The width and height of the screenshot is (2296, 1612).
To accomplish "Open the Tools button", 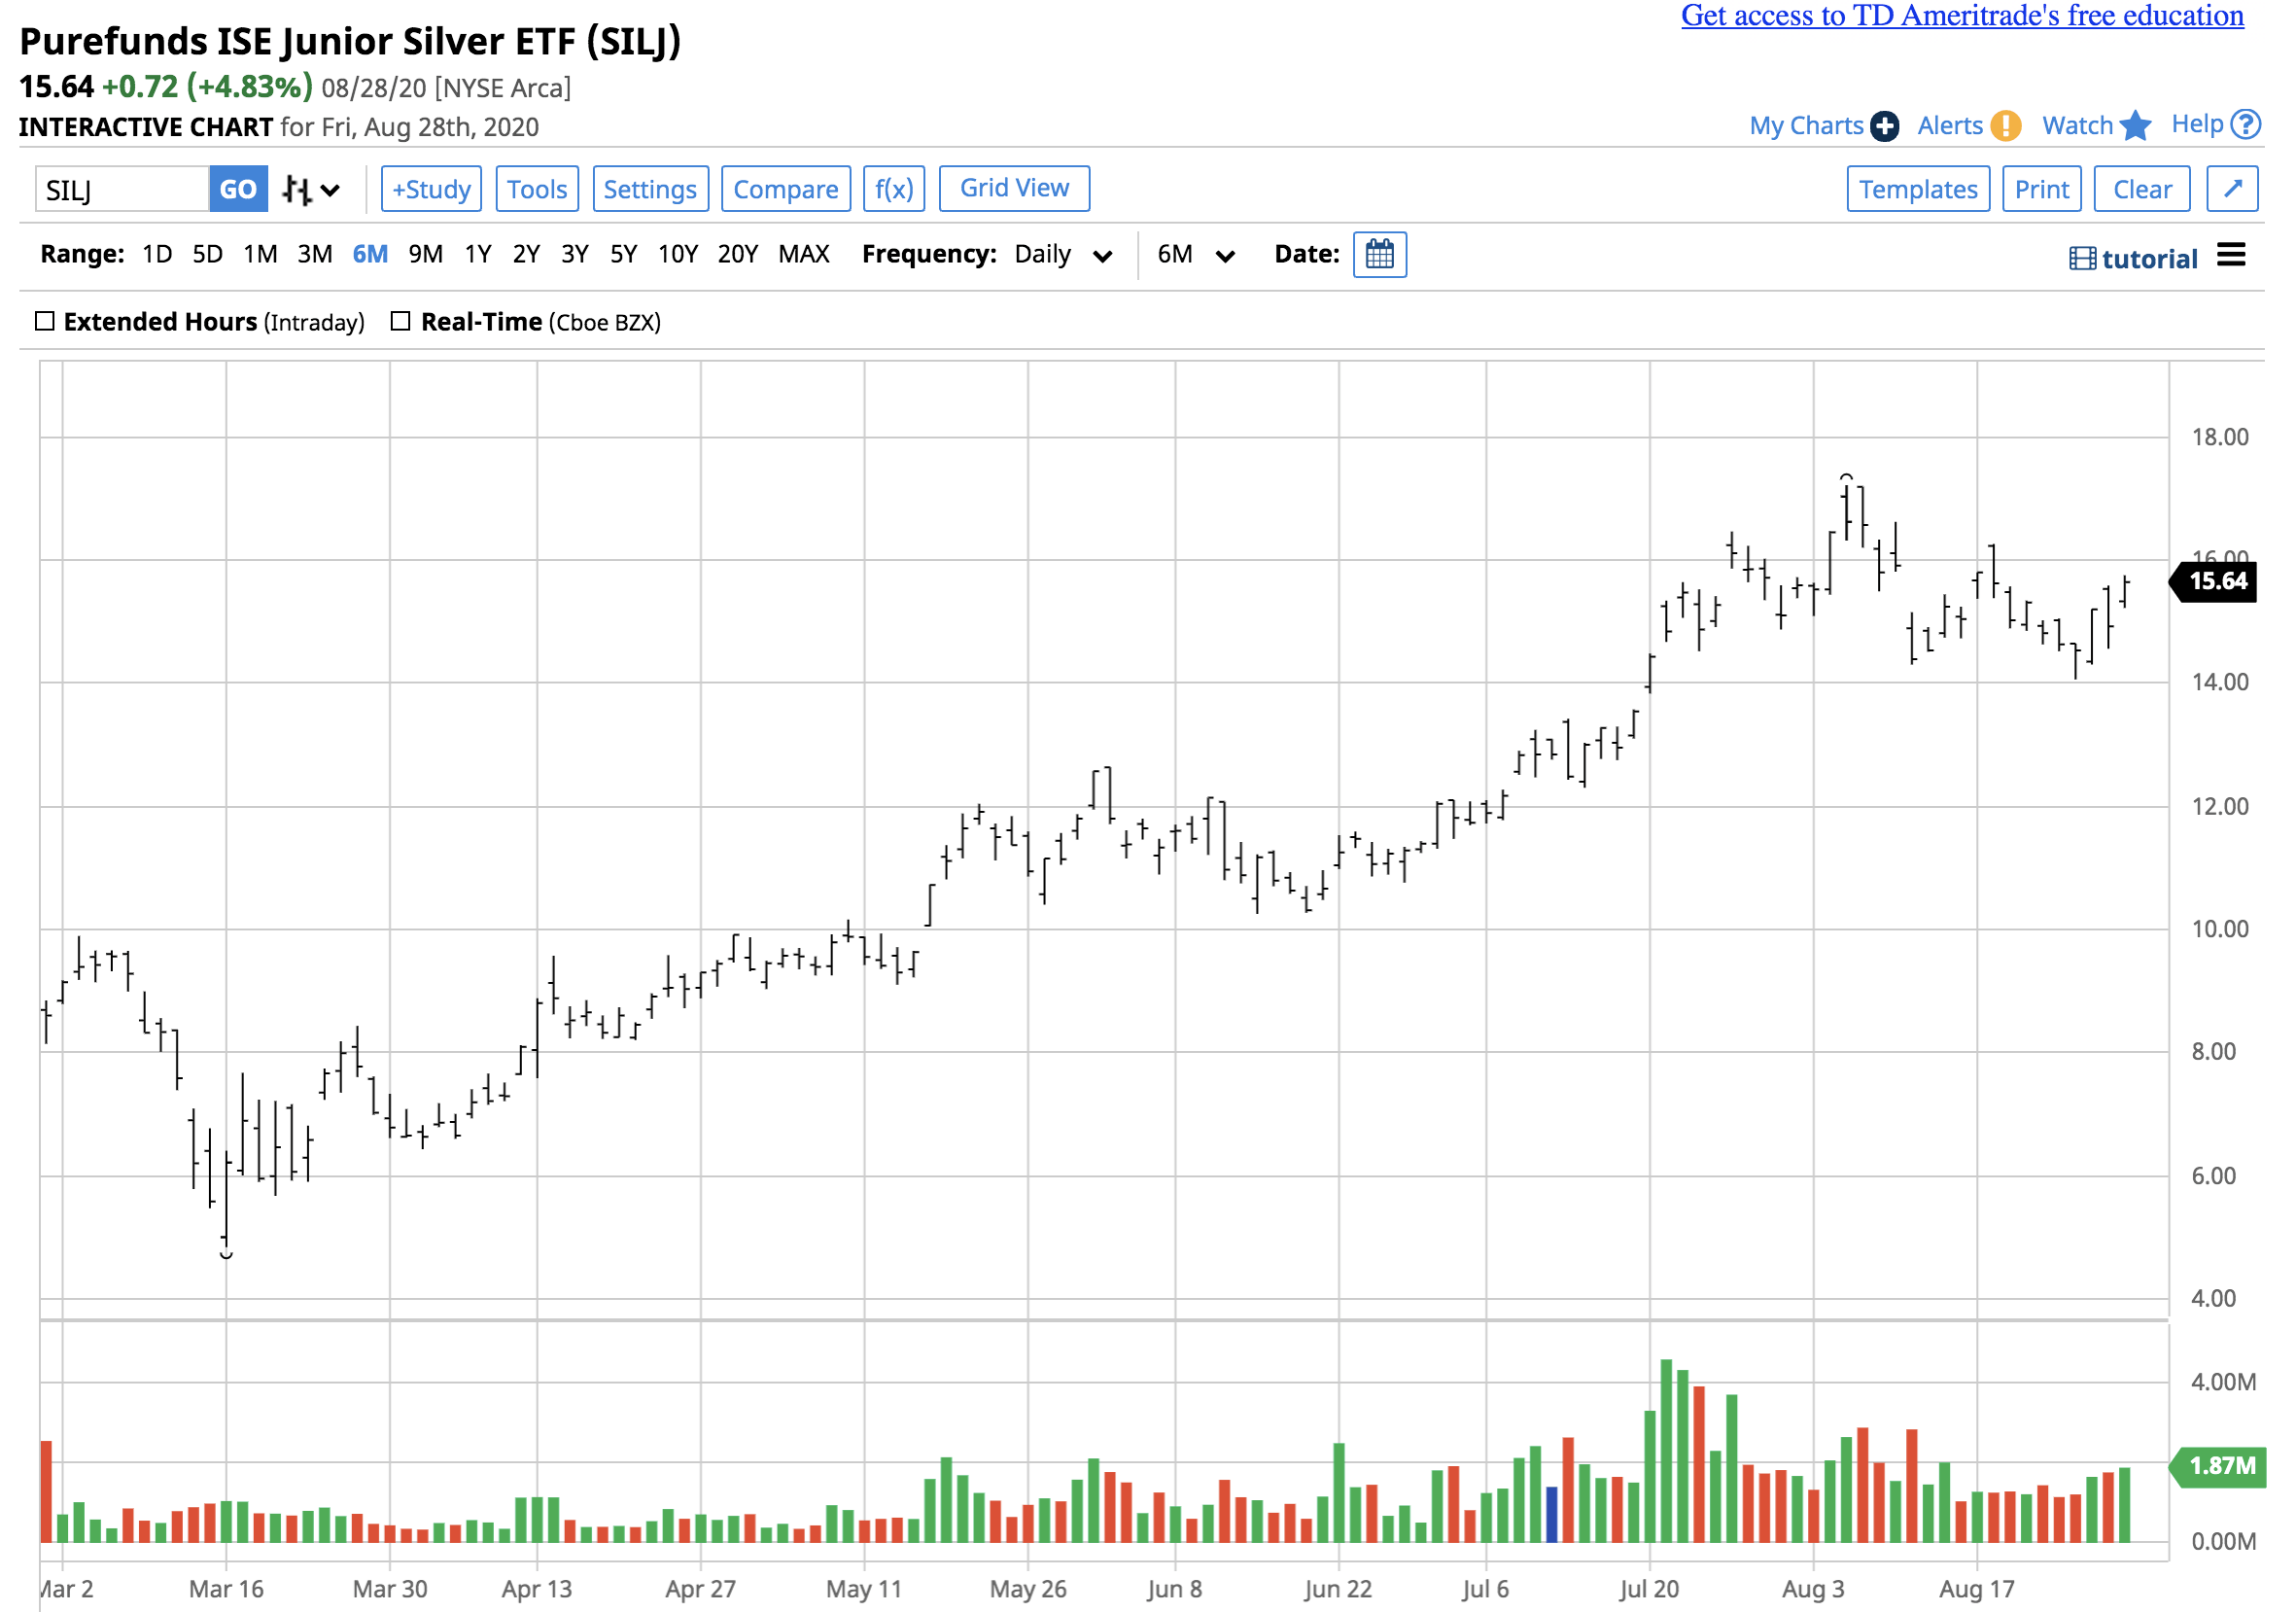I will 537,189.
